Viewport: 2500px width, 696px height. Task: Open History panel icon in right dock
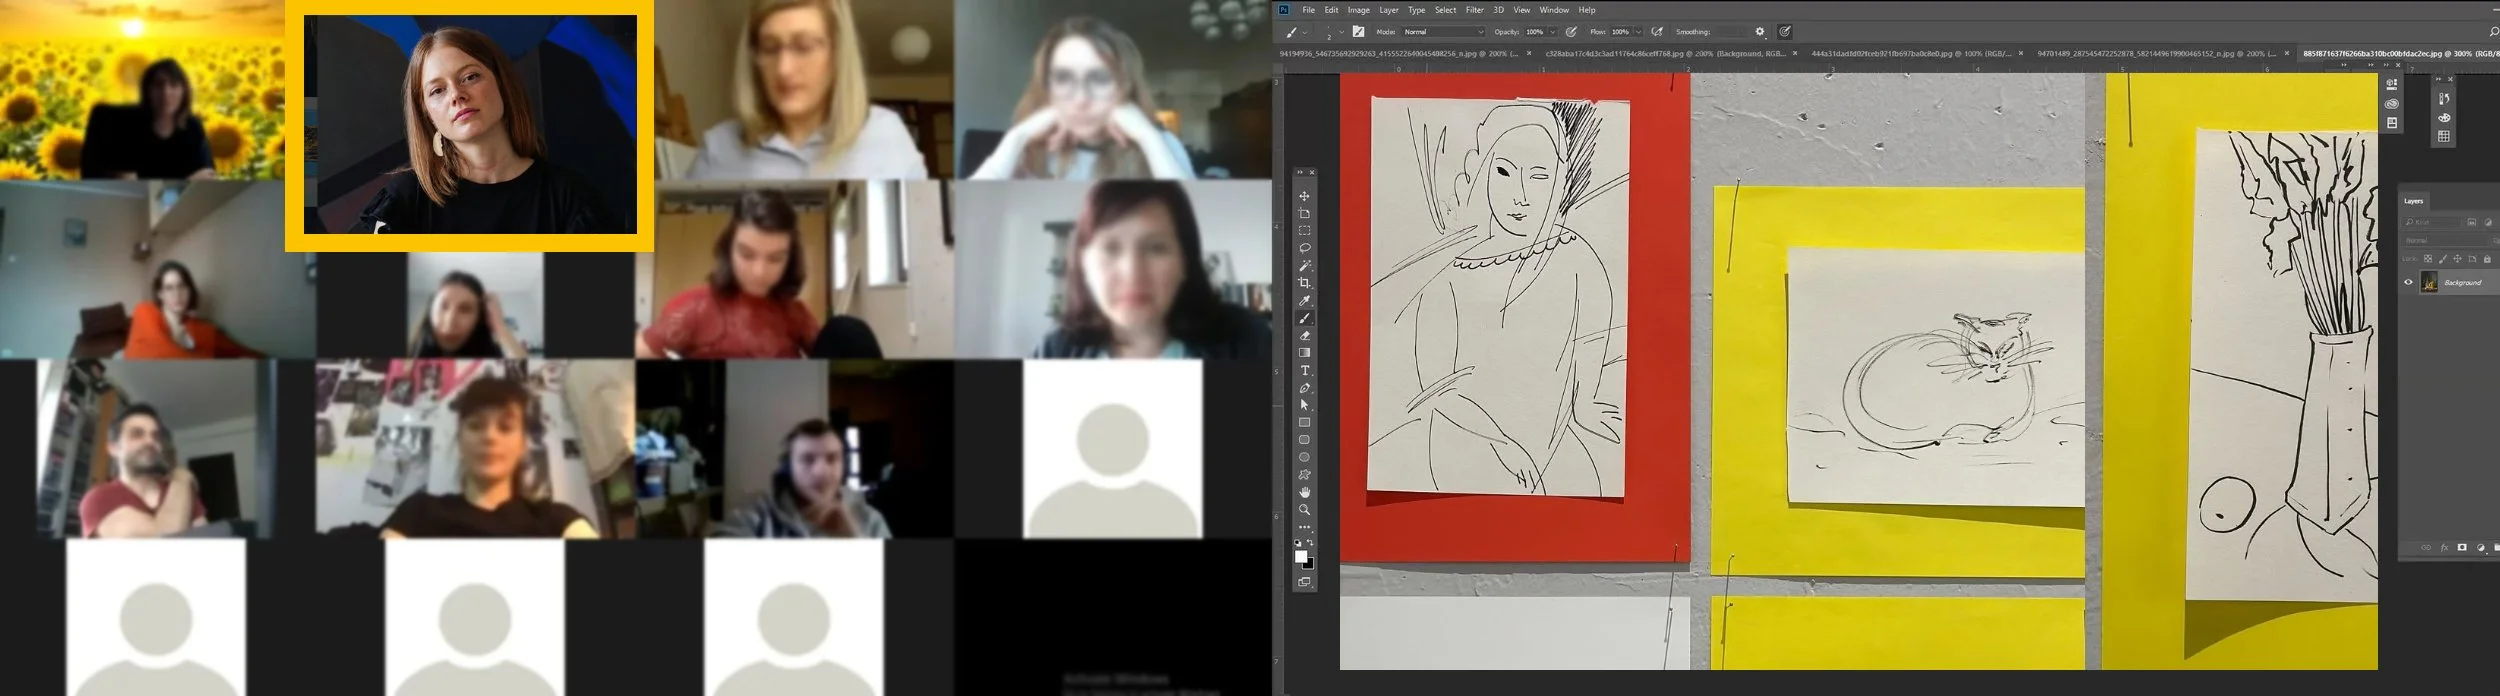(x=2444, y=98)
